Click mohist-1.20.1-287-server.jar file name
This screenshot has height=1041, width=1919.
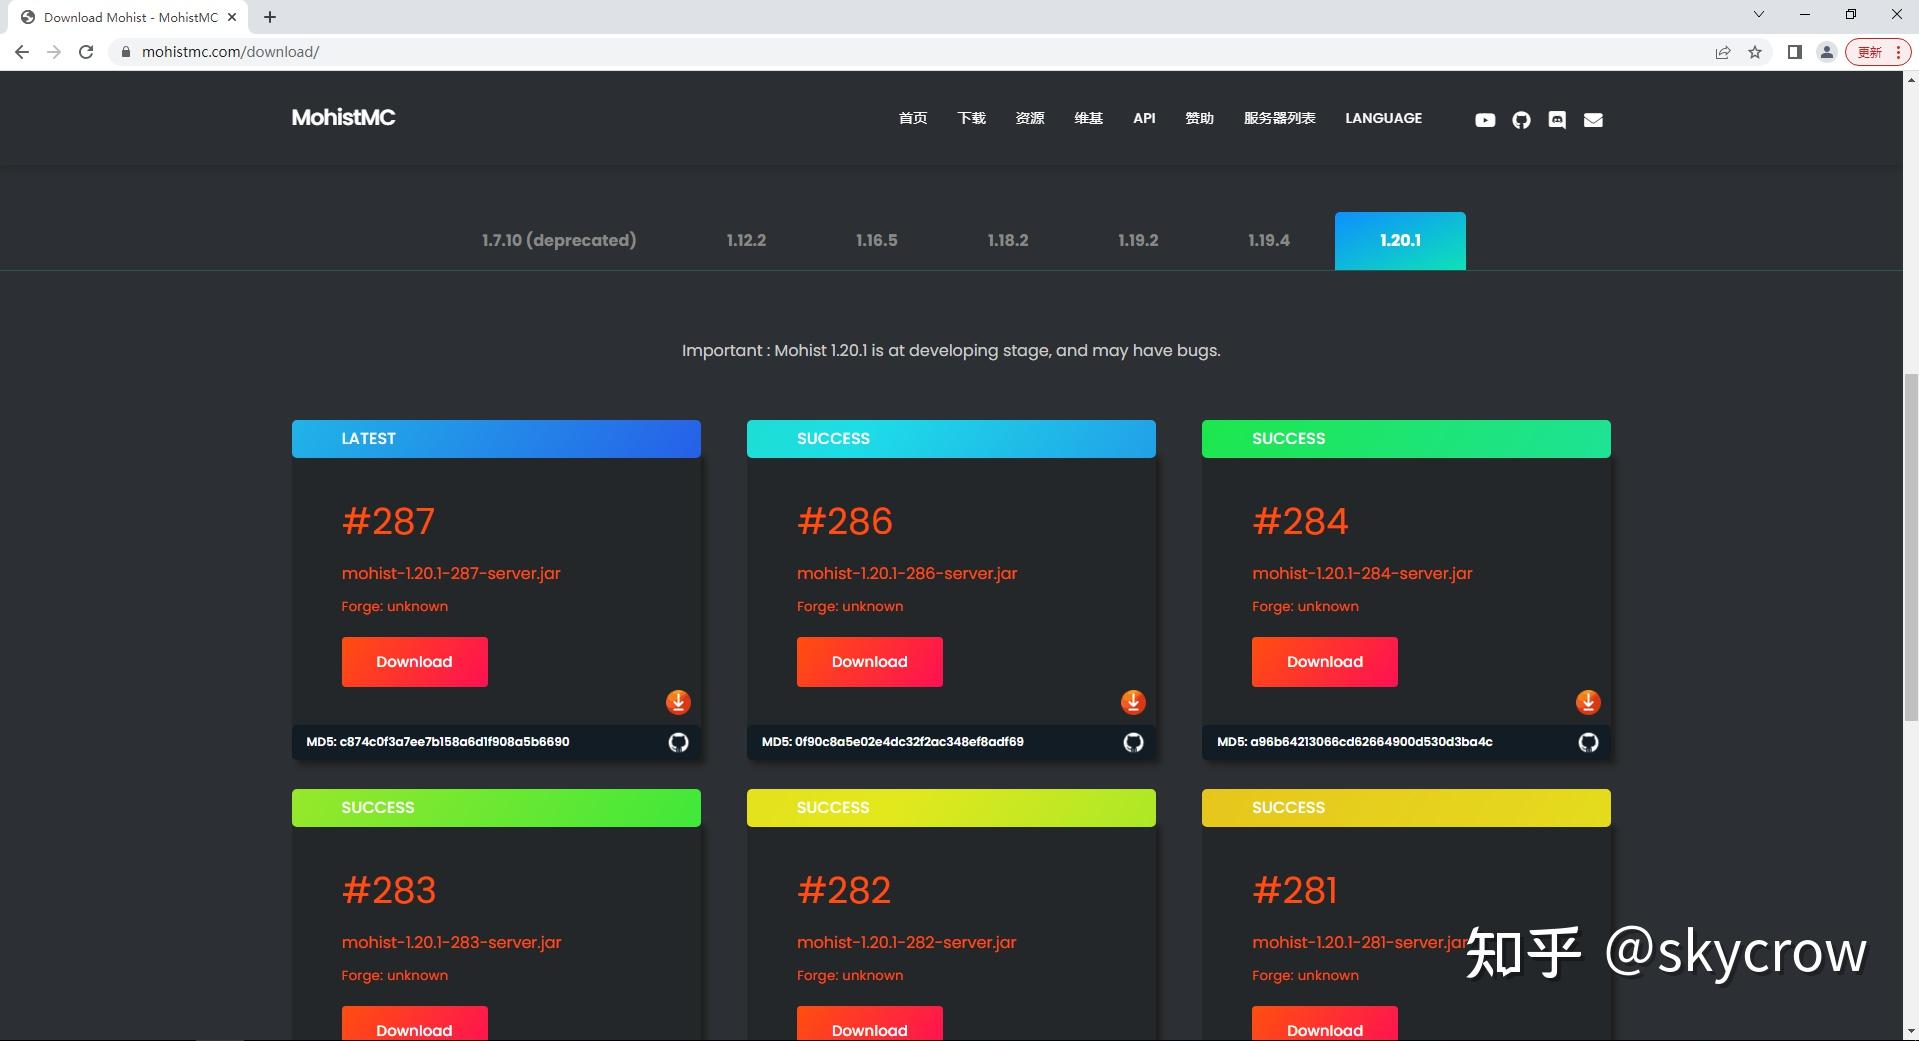click(451, 573)
